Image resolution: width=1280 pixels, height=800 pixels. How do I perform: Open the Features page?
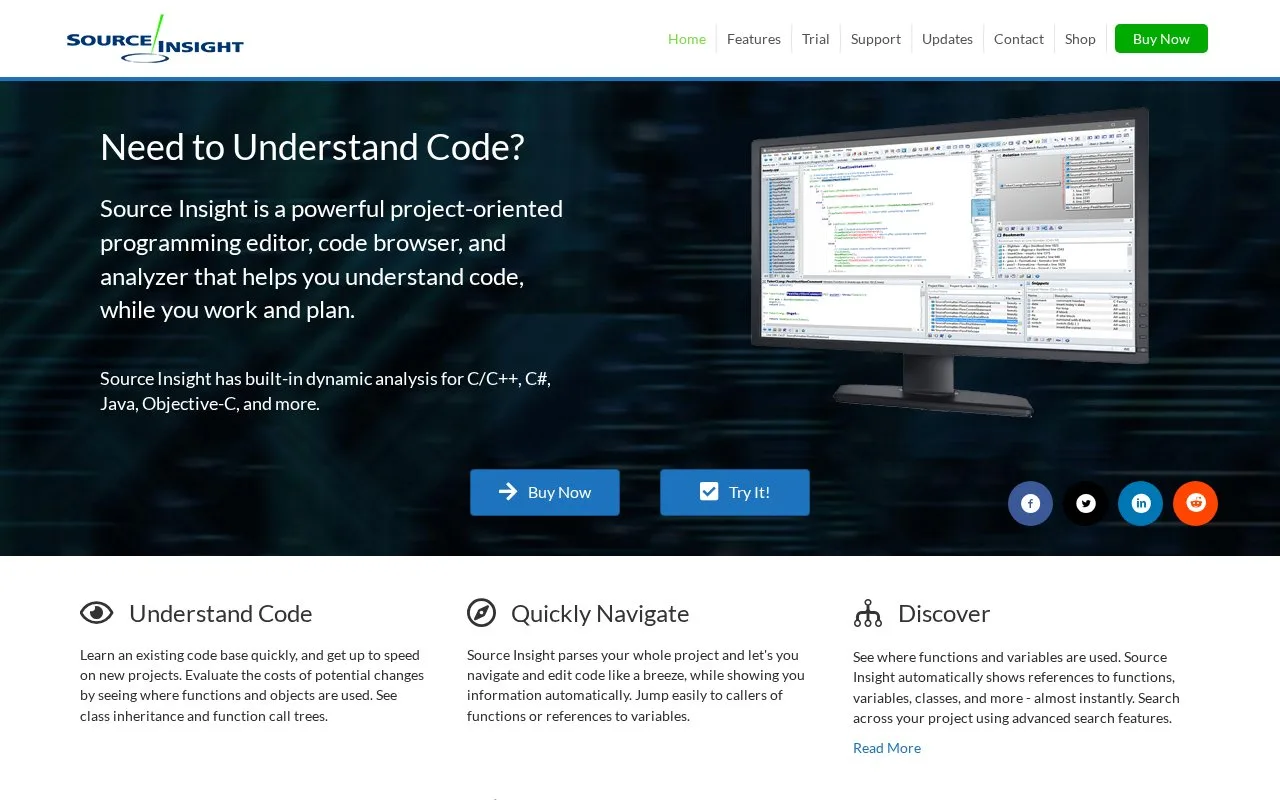(754, 39)
